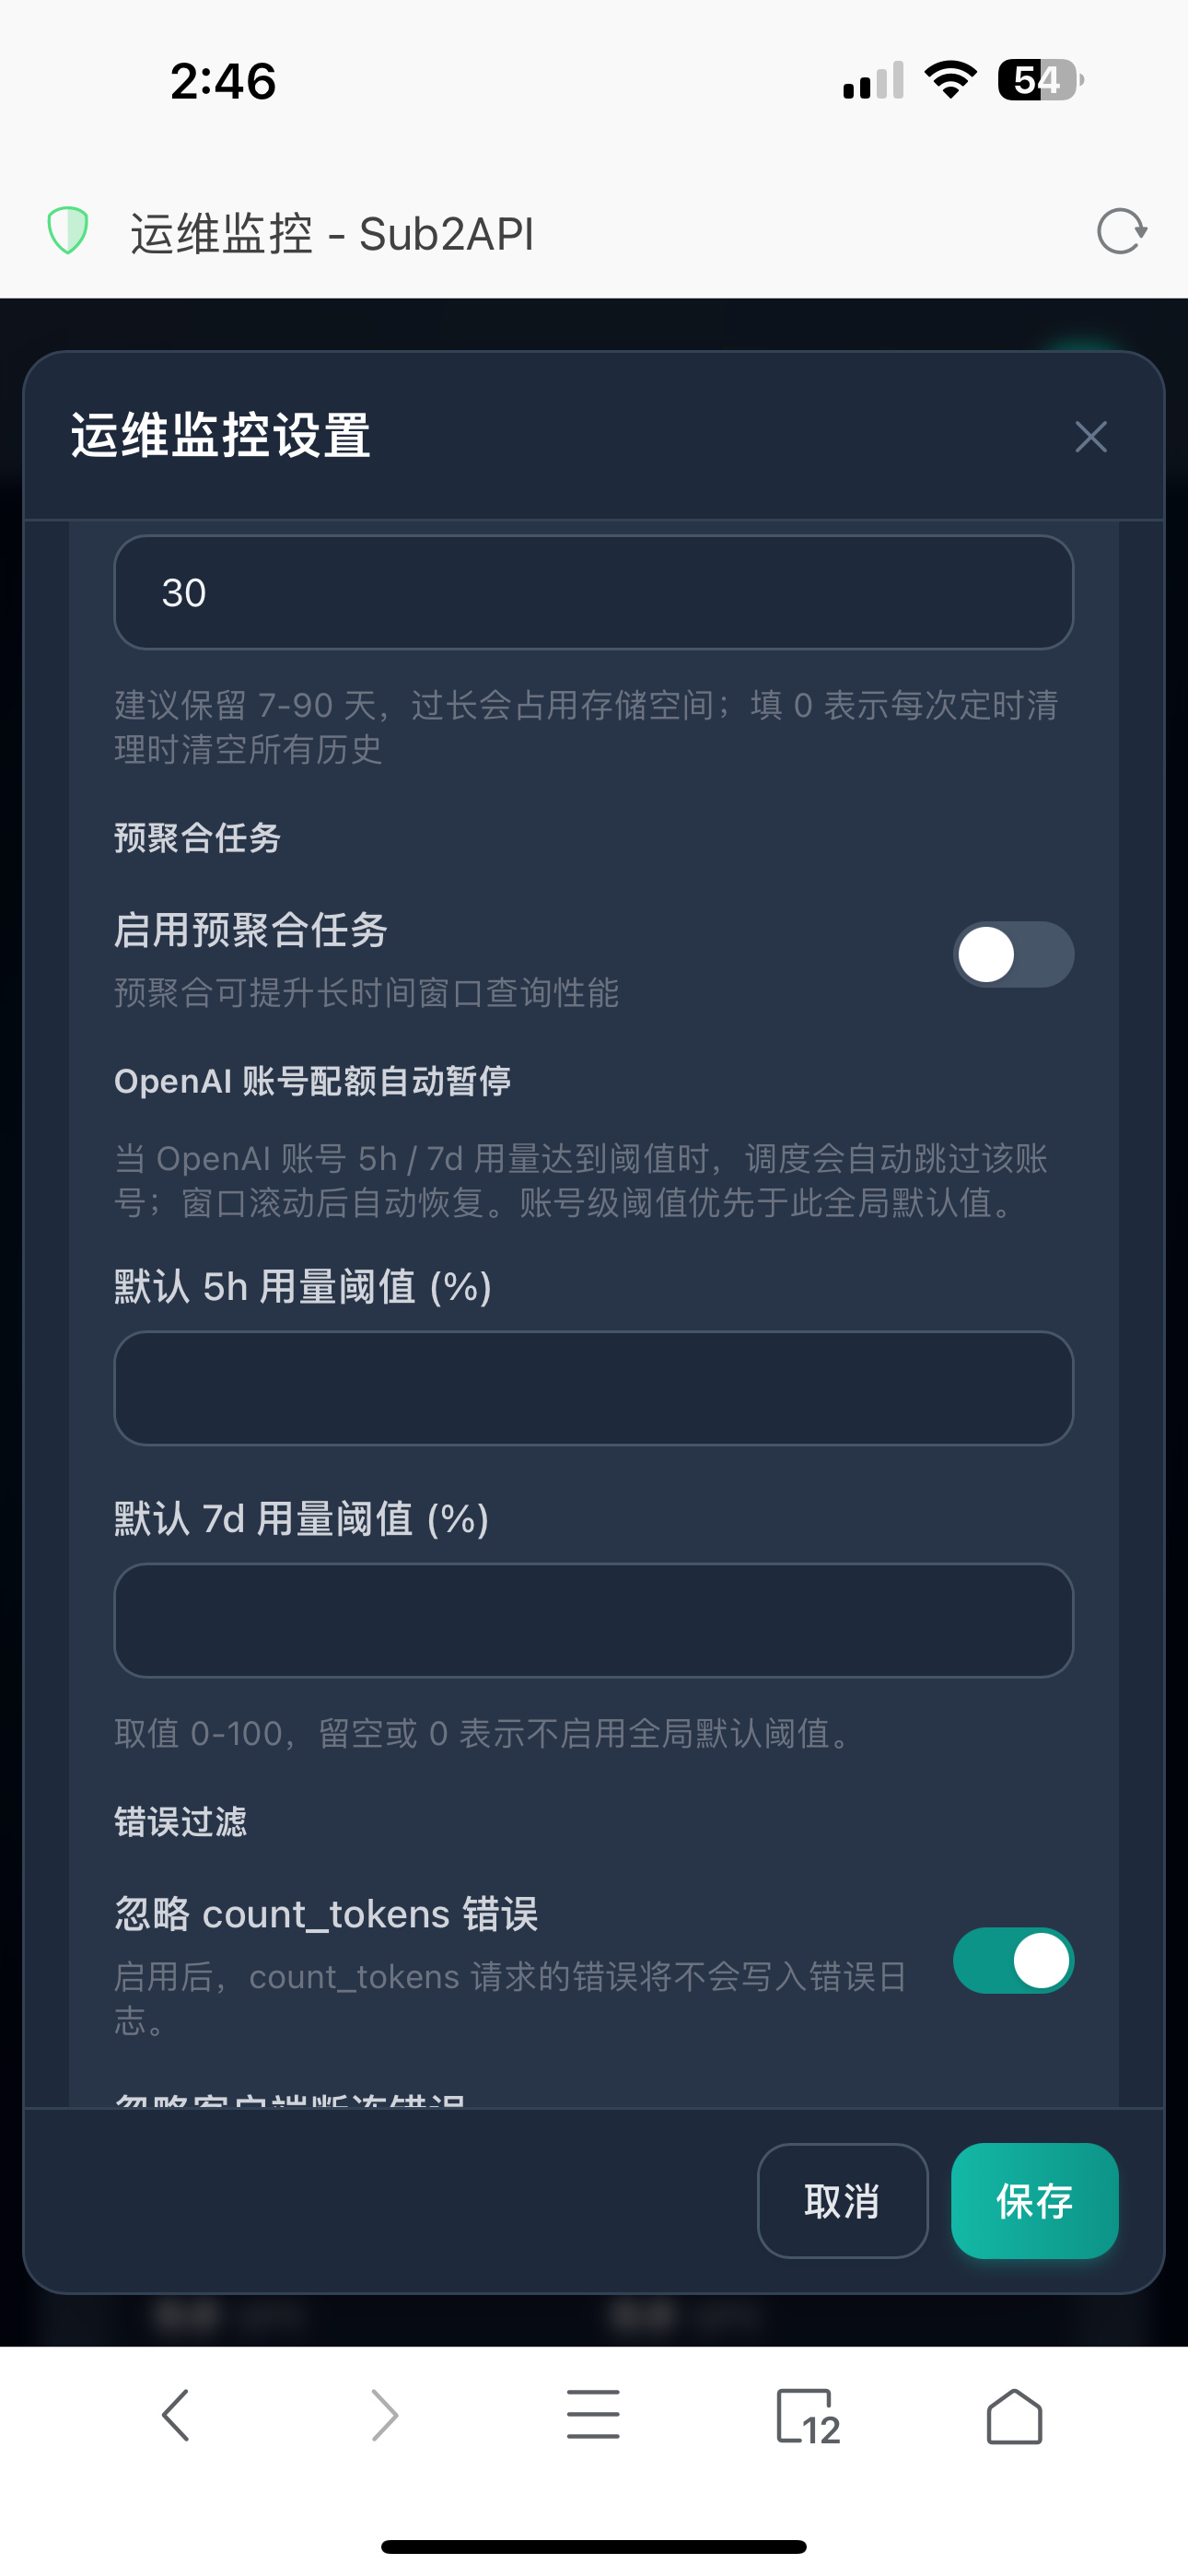The image size is (1188, 2576).
Task: Click the 保存 button
Action: [1035, 2200]
